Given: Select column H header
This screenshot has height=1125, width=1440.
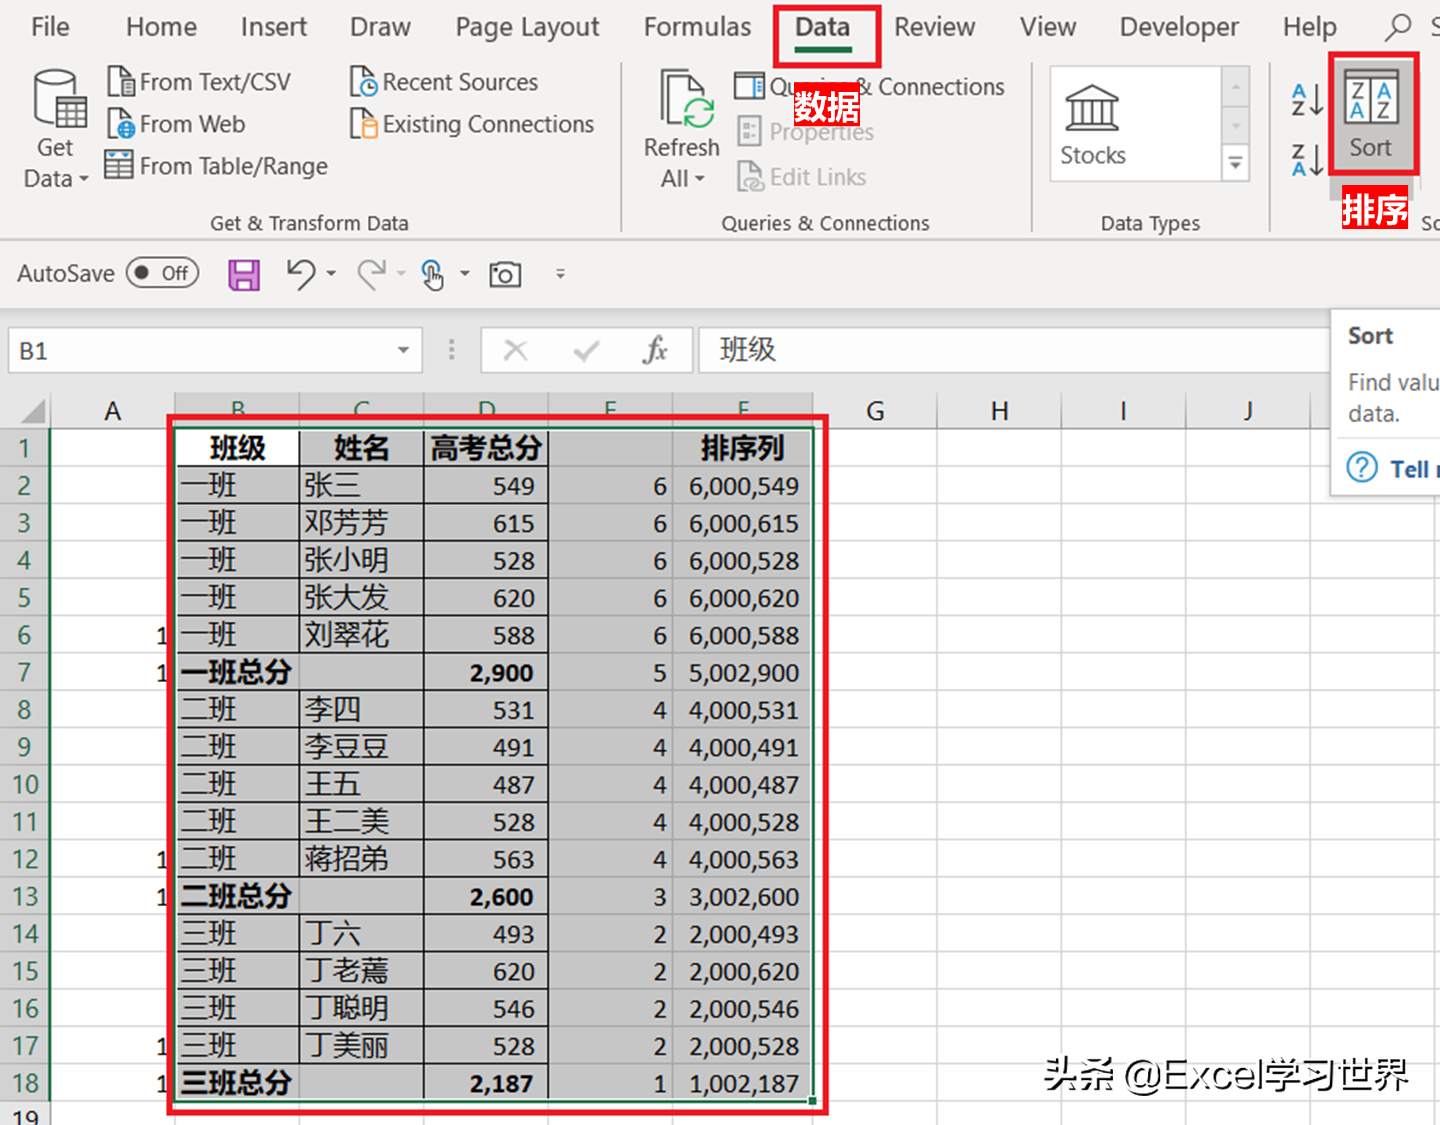Looking at the screenshot, I should [x=999, y=411].
